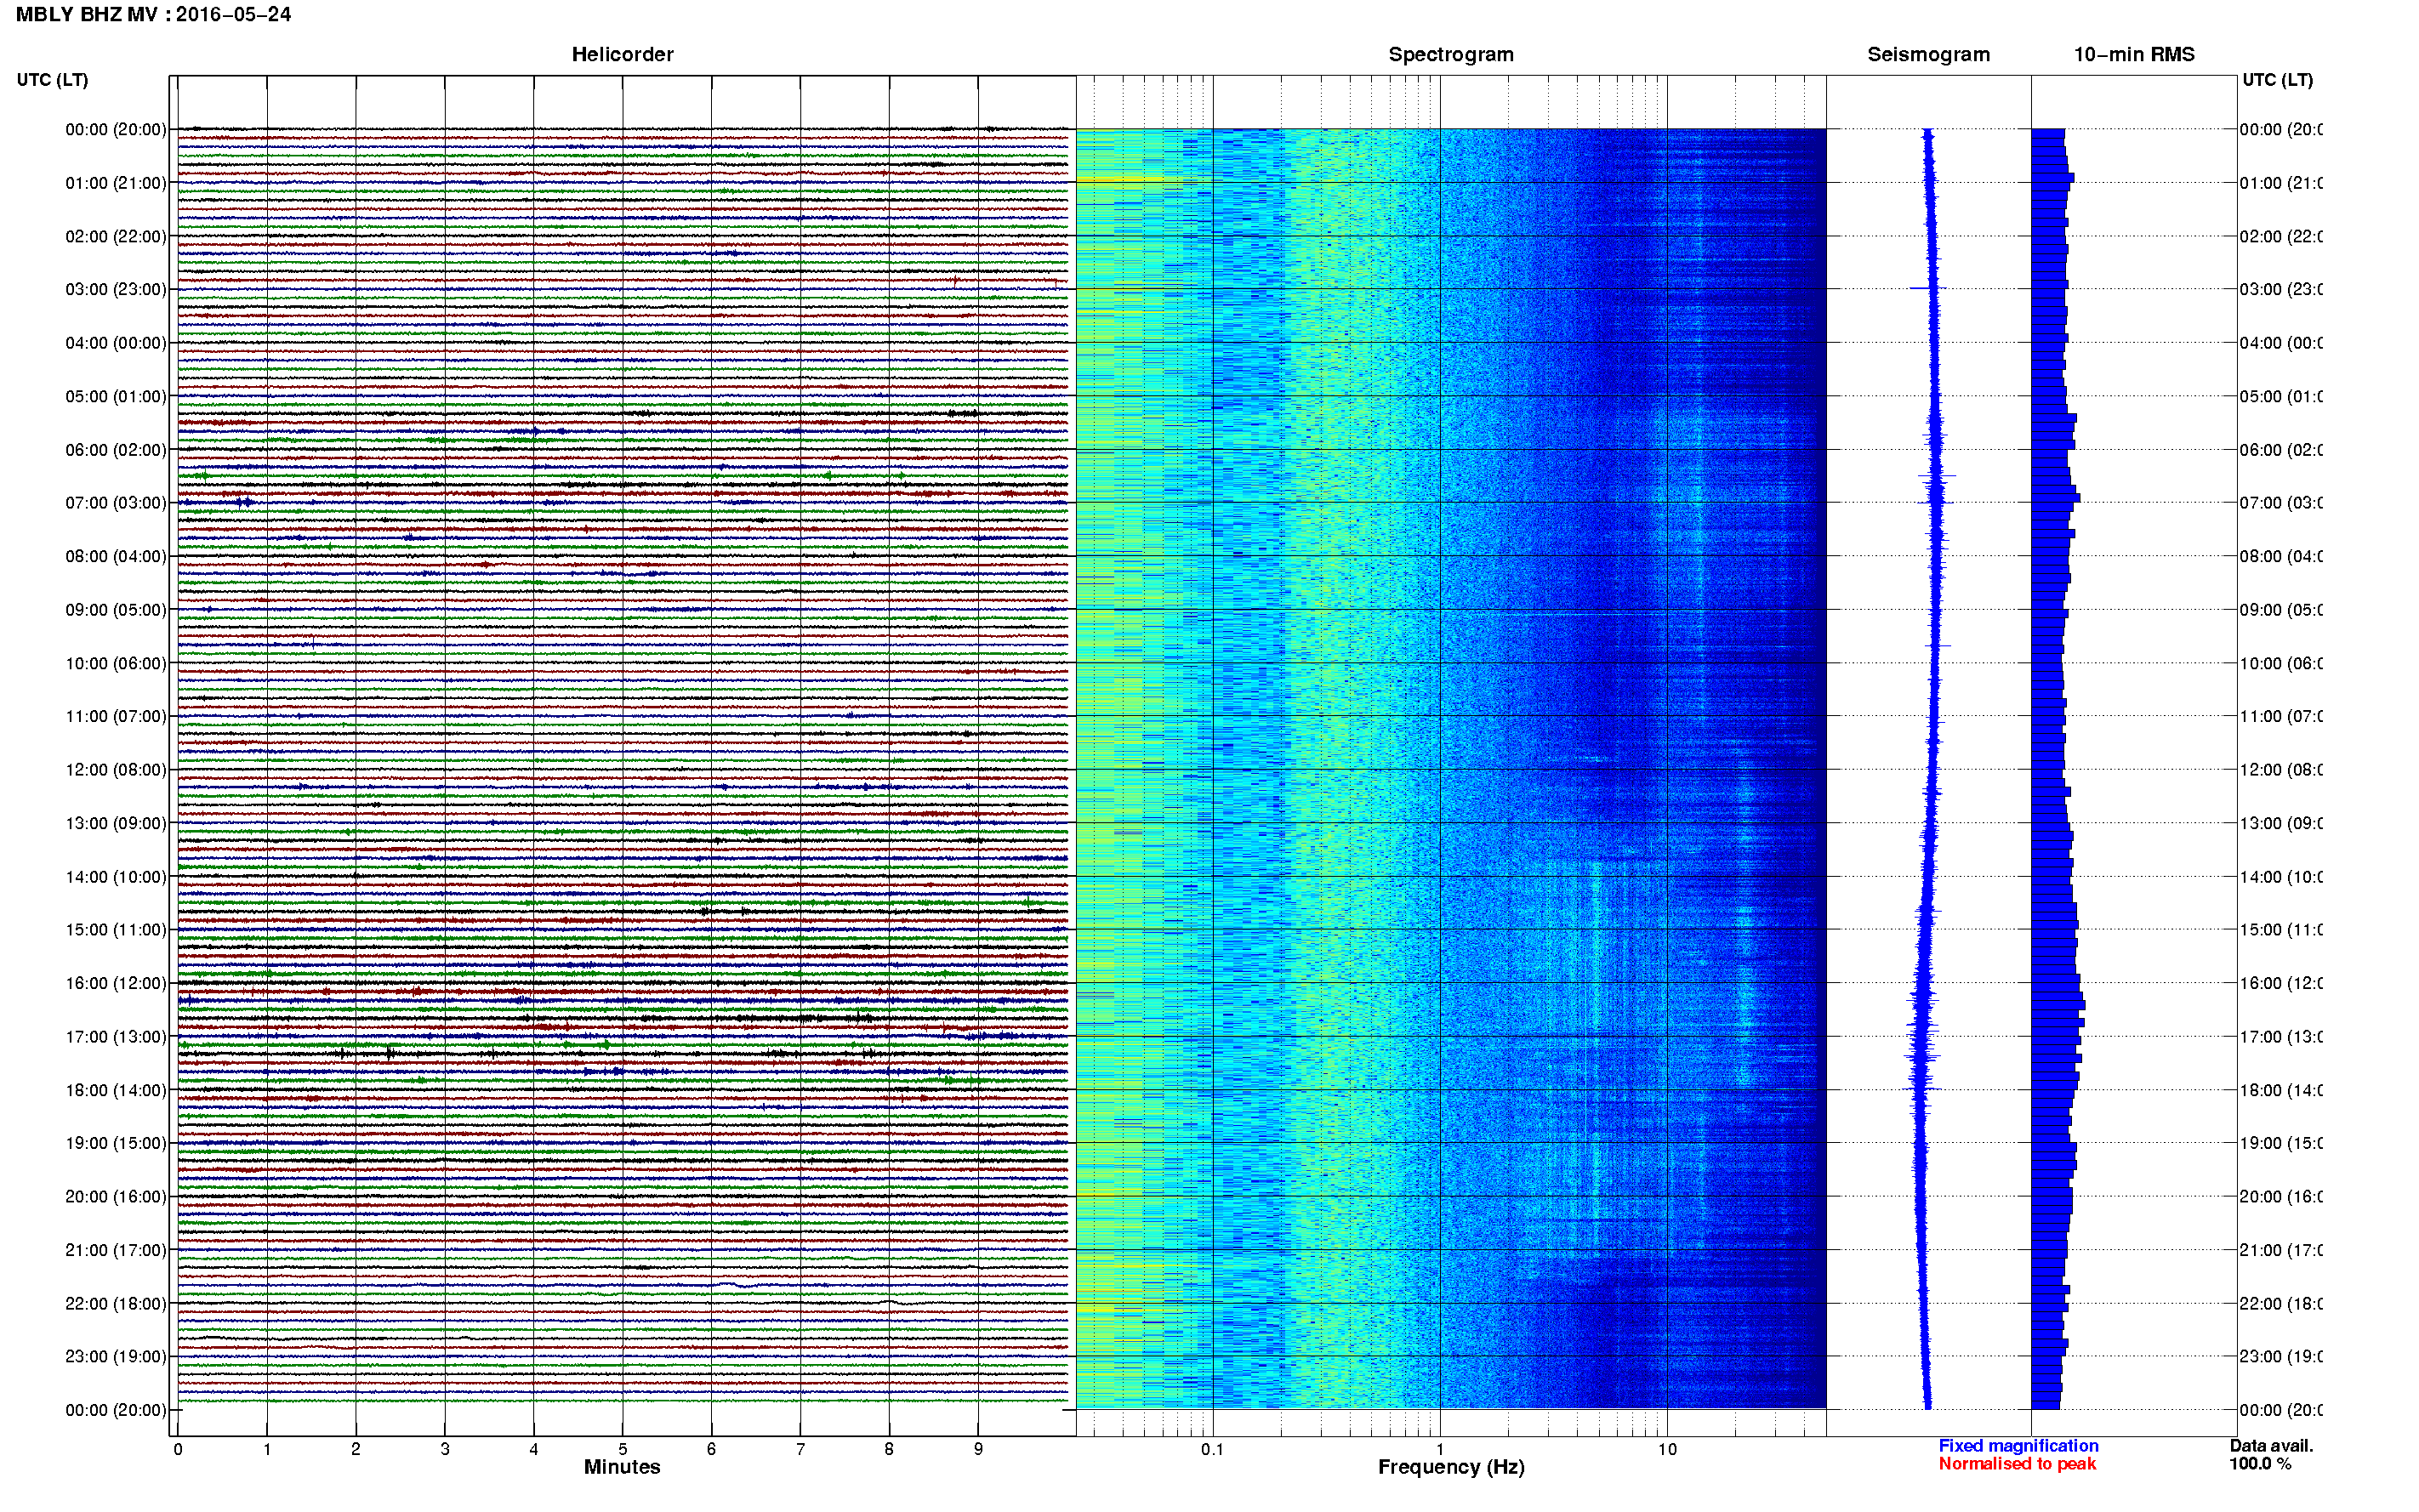Click the right-side 06:00 time label
This screenshot has width=2419, height=1512.
coord(2280,450)
